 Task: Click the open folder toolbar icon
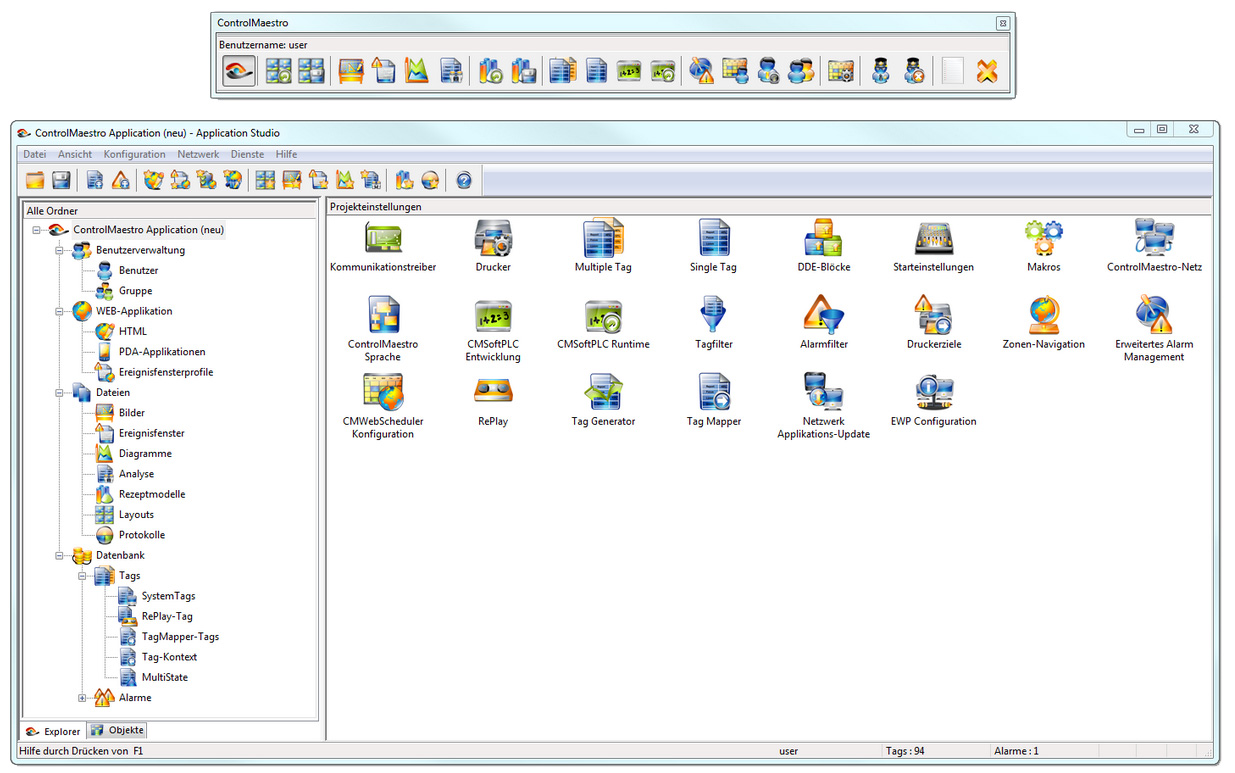[x=35, y=180]
